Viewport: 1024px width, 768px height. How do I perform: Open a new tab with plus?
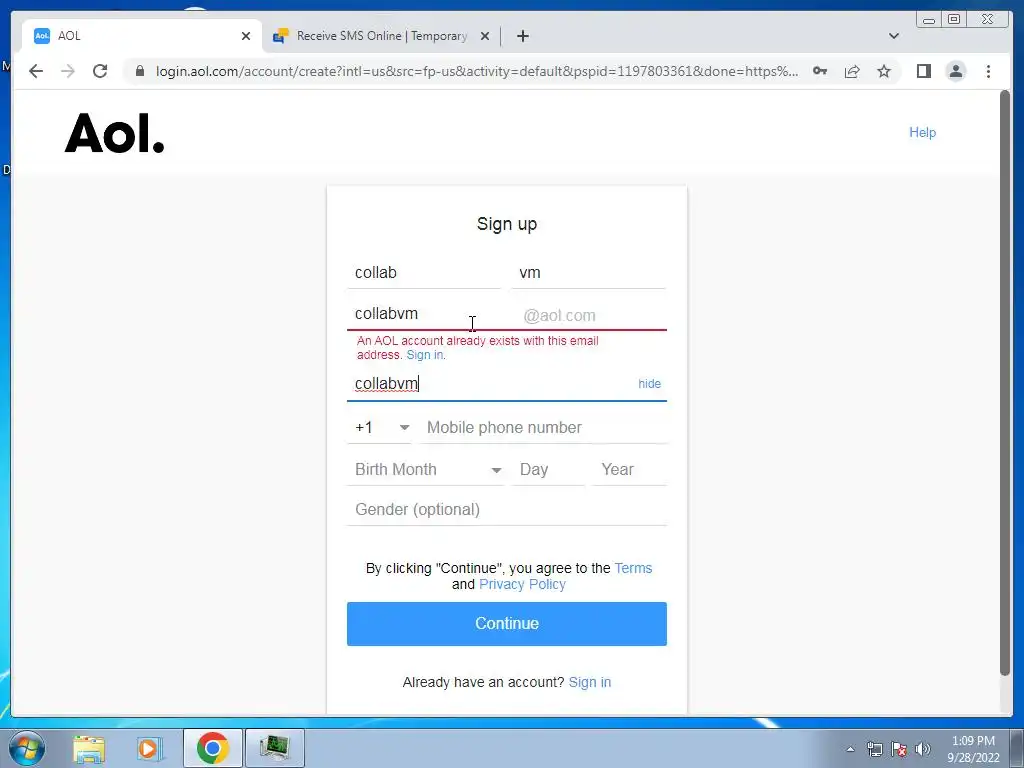pyautogui.click(x=522, y=36)
